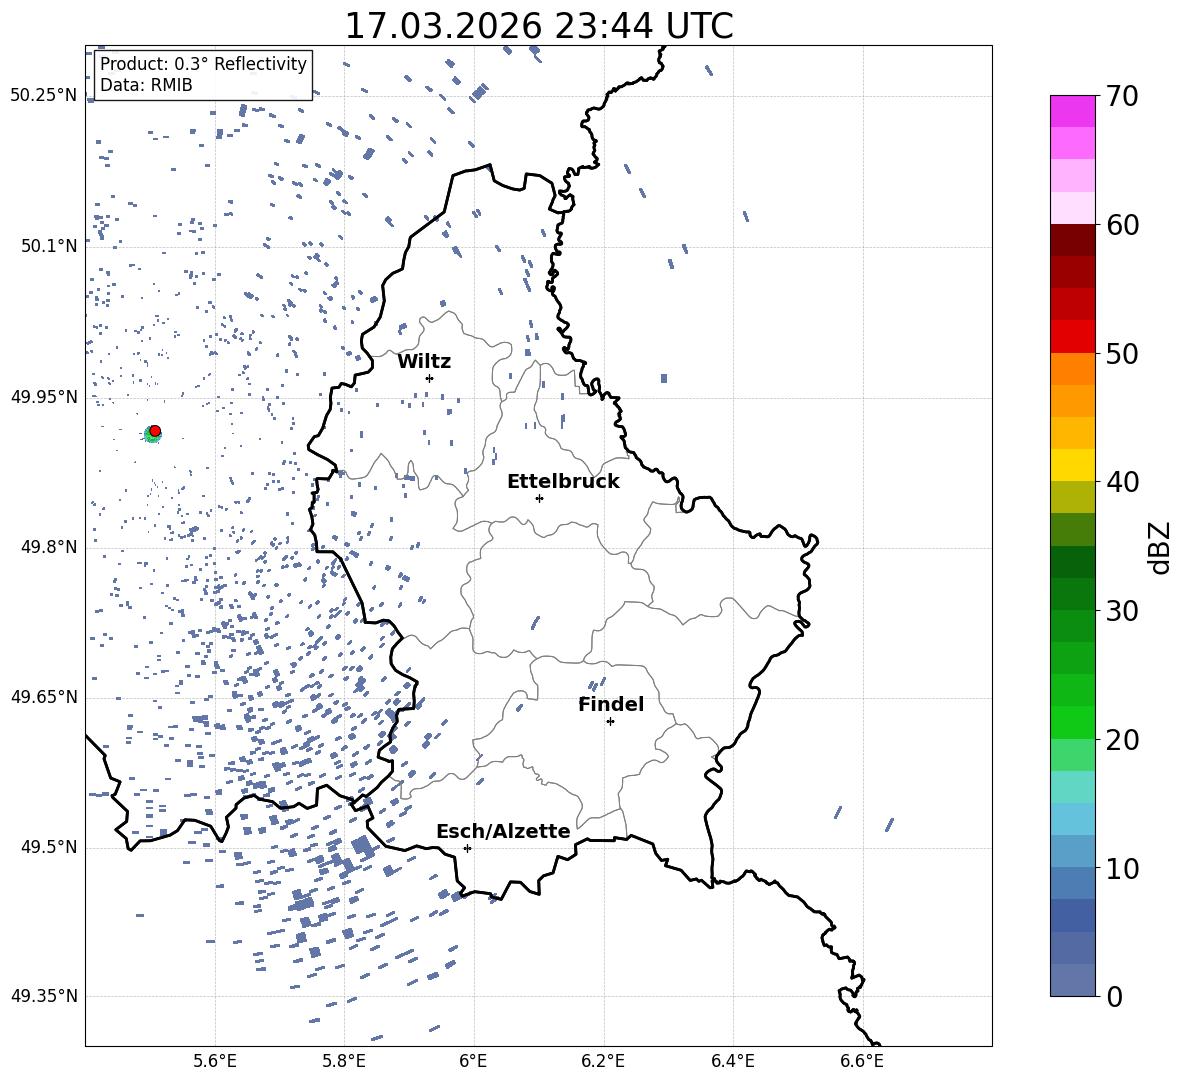Pick the slate blue bottom colorbar segment
This screenshot has width=1184, height=1081.
click(1072, 980)
